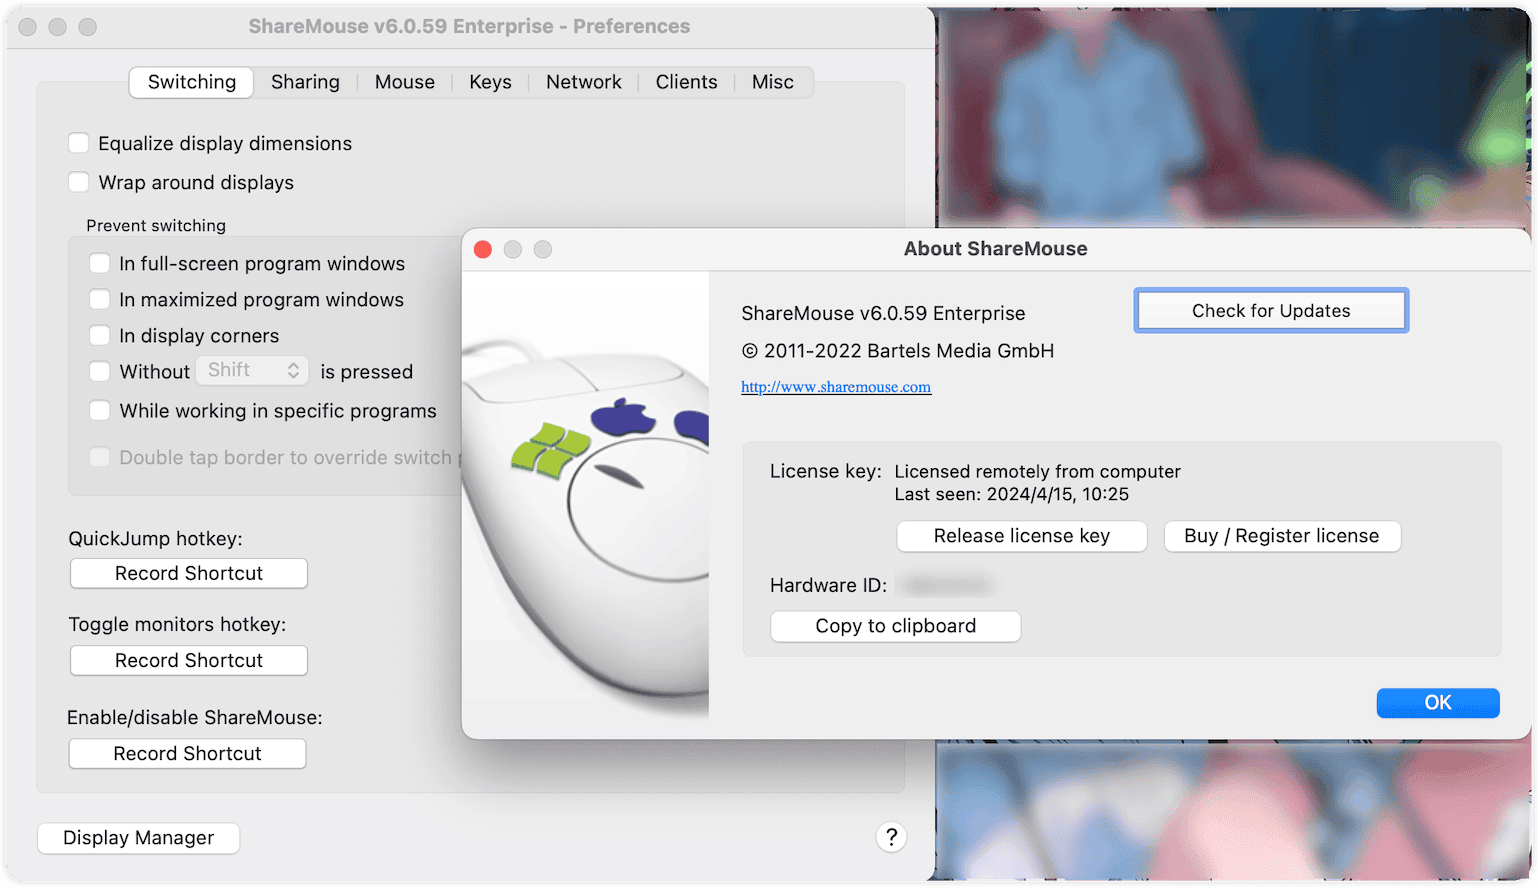Enable Equalize display dimensions checkbox
1538x888 pixels.
coord(79,143)
